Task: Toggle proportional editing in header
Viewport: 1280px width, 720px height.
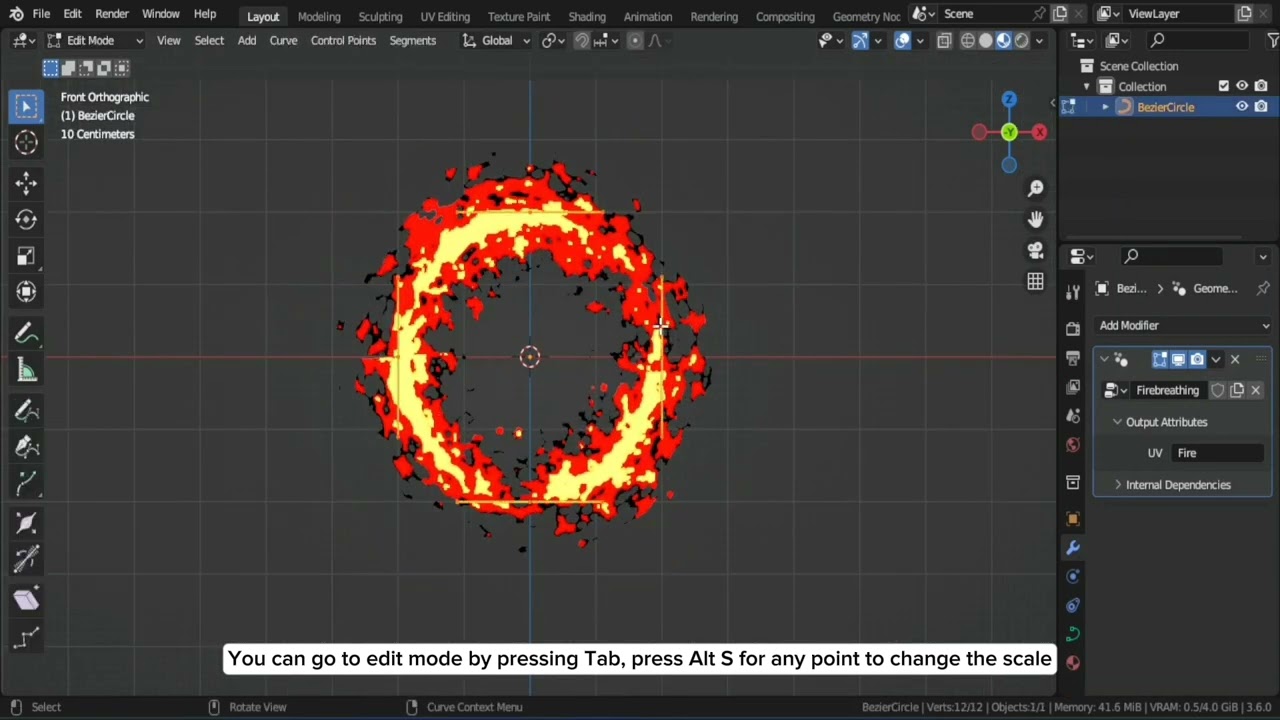Action: point(635,41)
